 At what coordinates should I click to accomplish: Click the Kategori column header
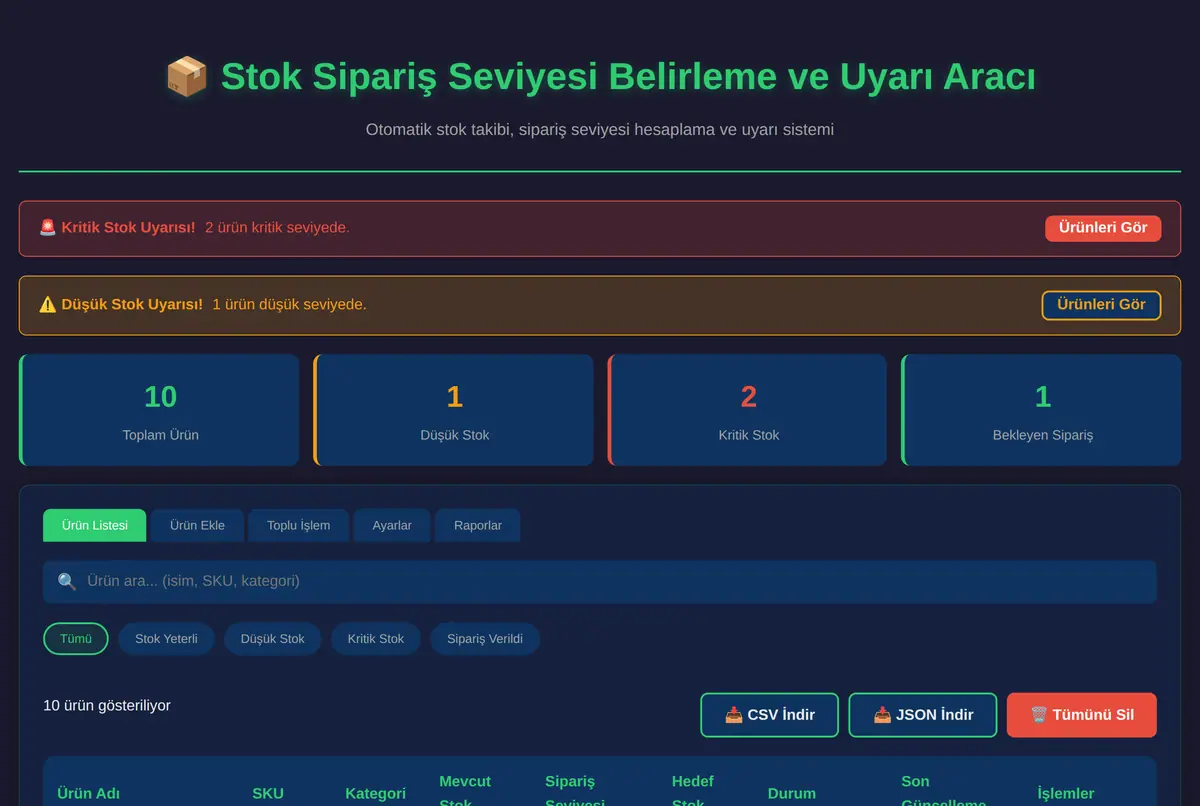pos(376,793)
